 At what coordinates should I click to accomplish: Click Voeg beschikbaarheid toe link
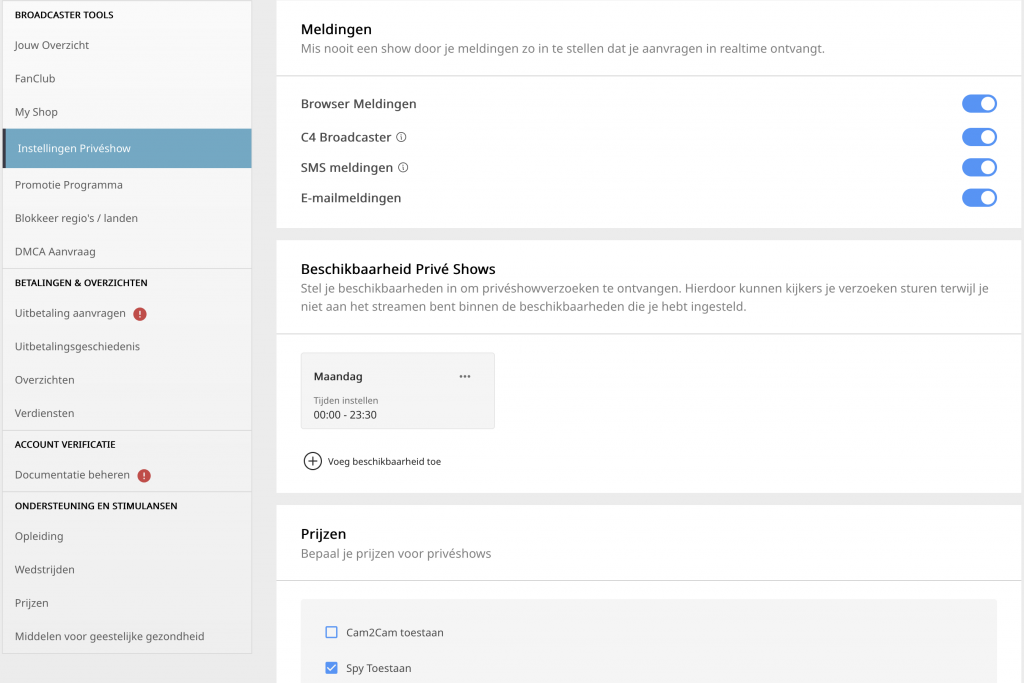coord(384,462)
